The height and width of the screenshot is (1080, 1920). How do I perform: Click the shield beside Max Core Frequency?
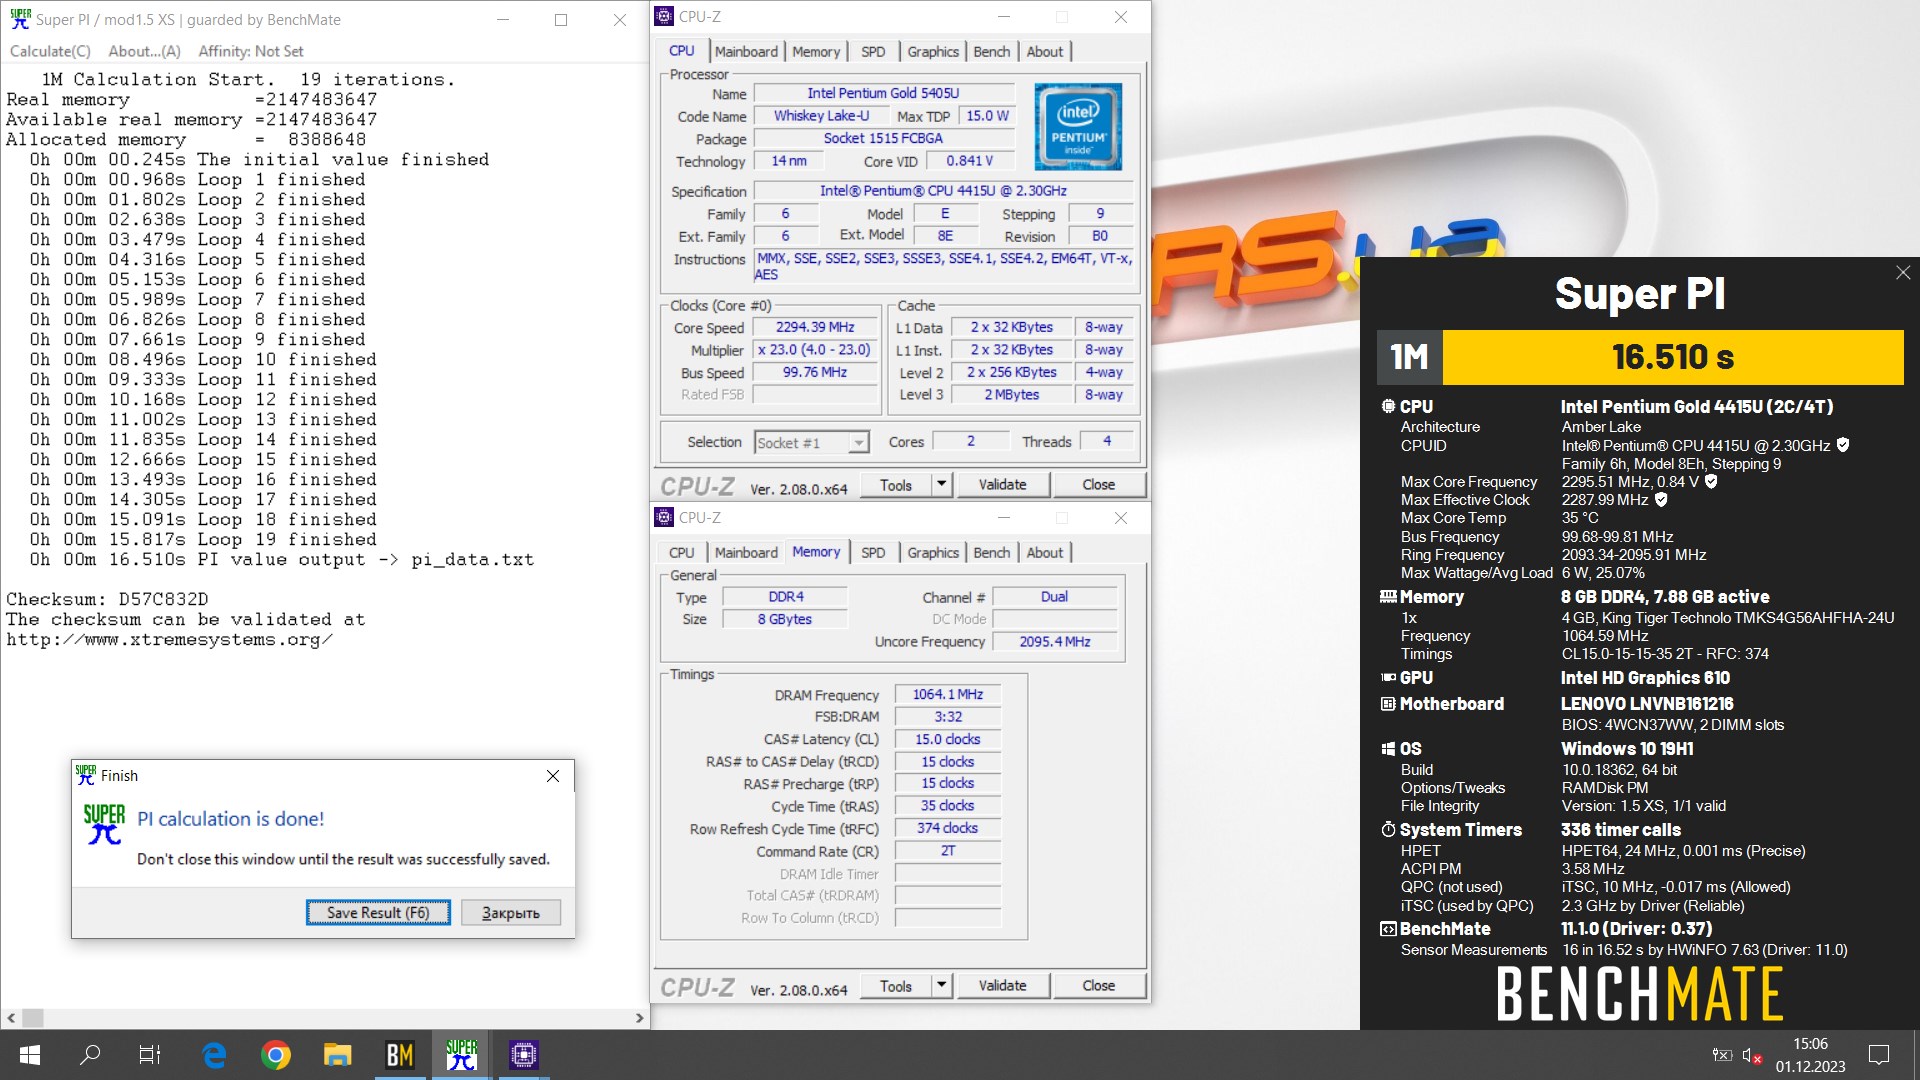click(x=1711, y=481)
